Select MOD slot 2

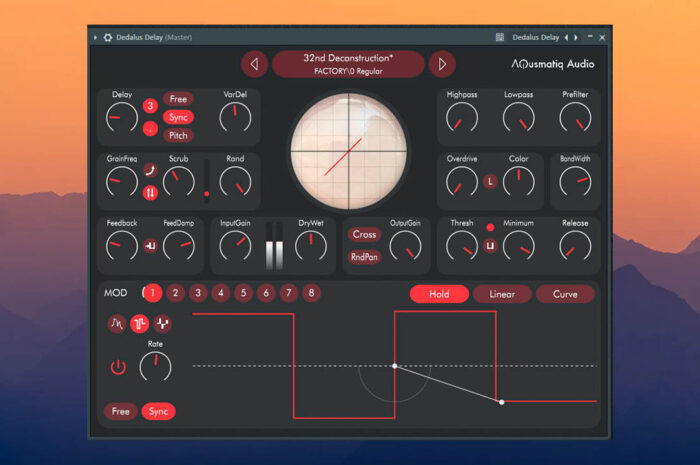coord(175,293)
